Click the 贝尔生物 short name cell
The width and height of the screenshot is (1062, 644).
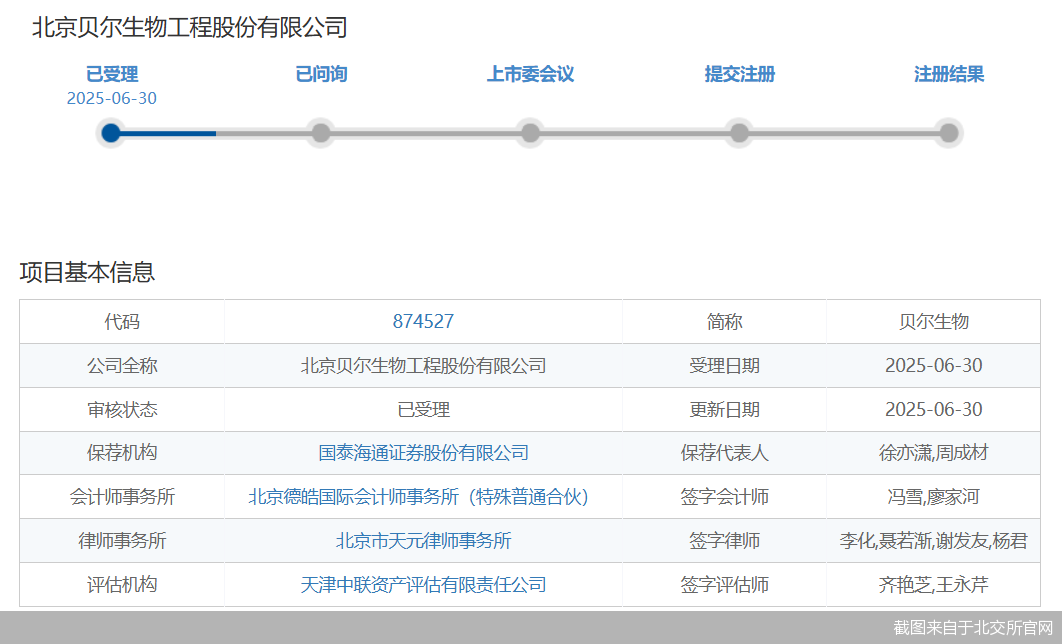[x=933, y=322]
